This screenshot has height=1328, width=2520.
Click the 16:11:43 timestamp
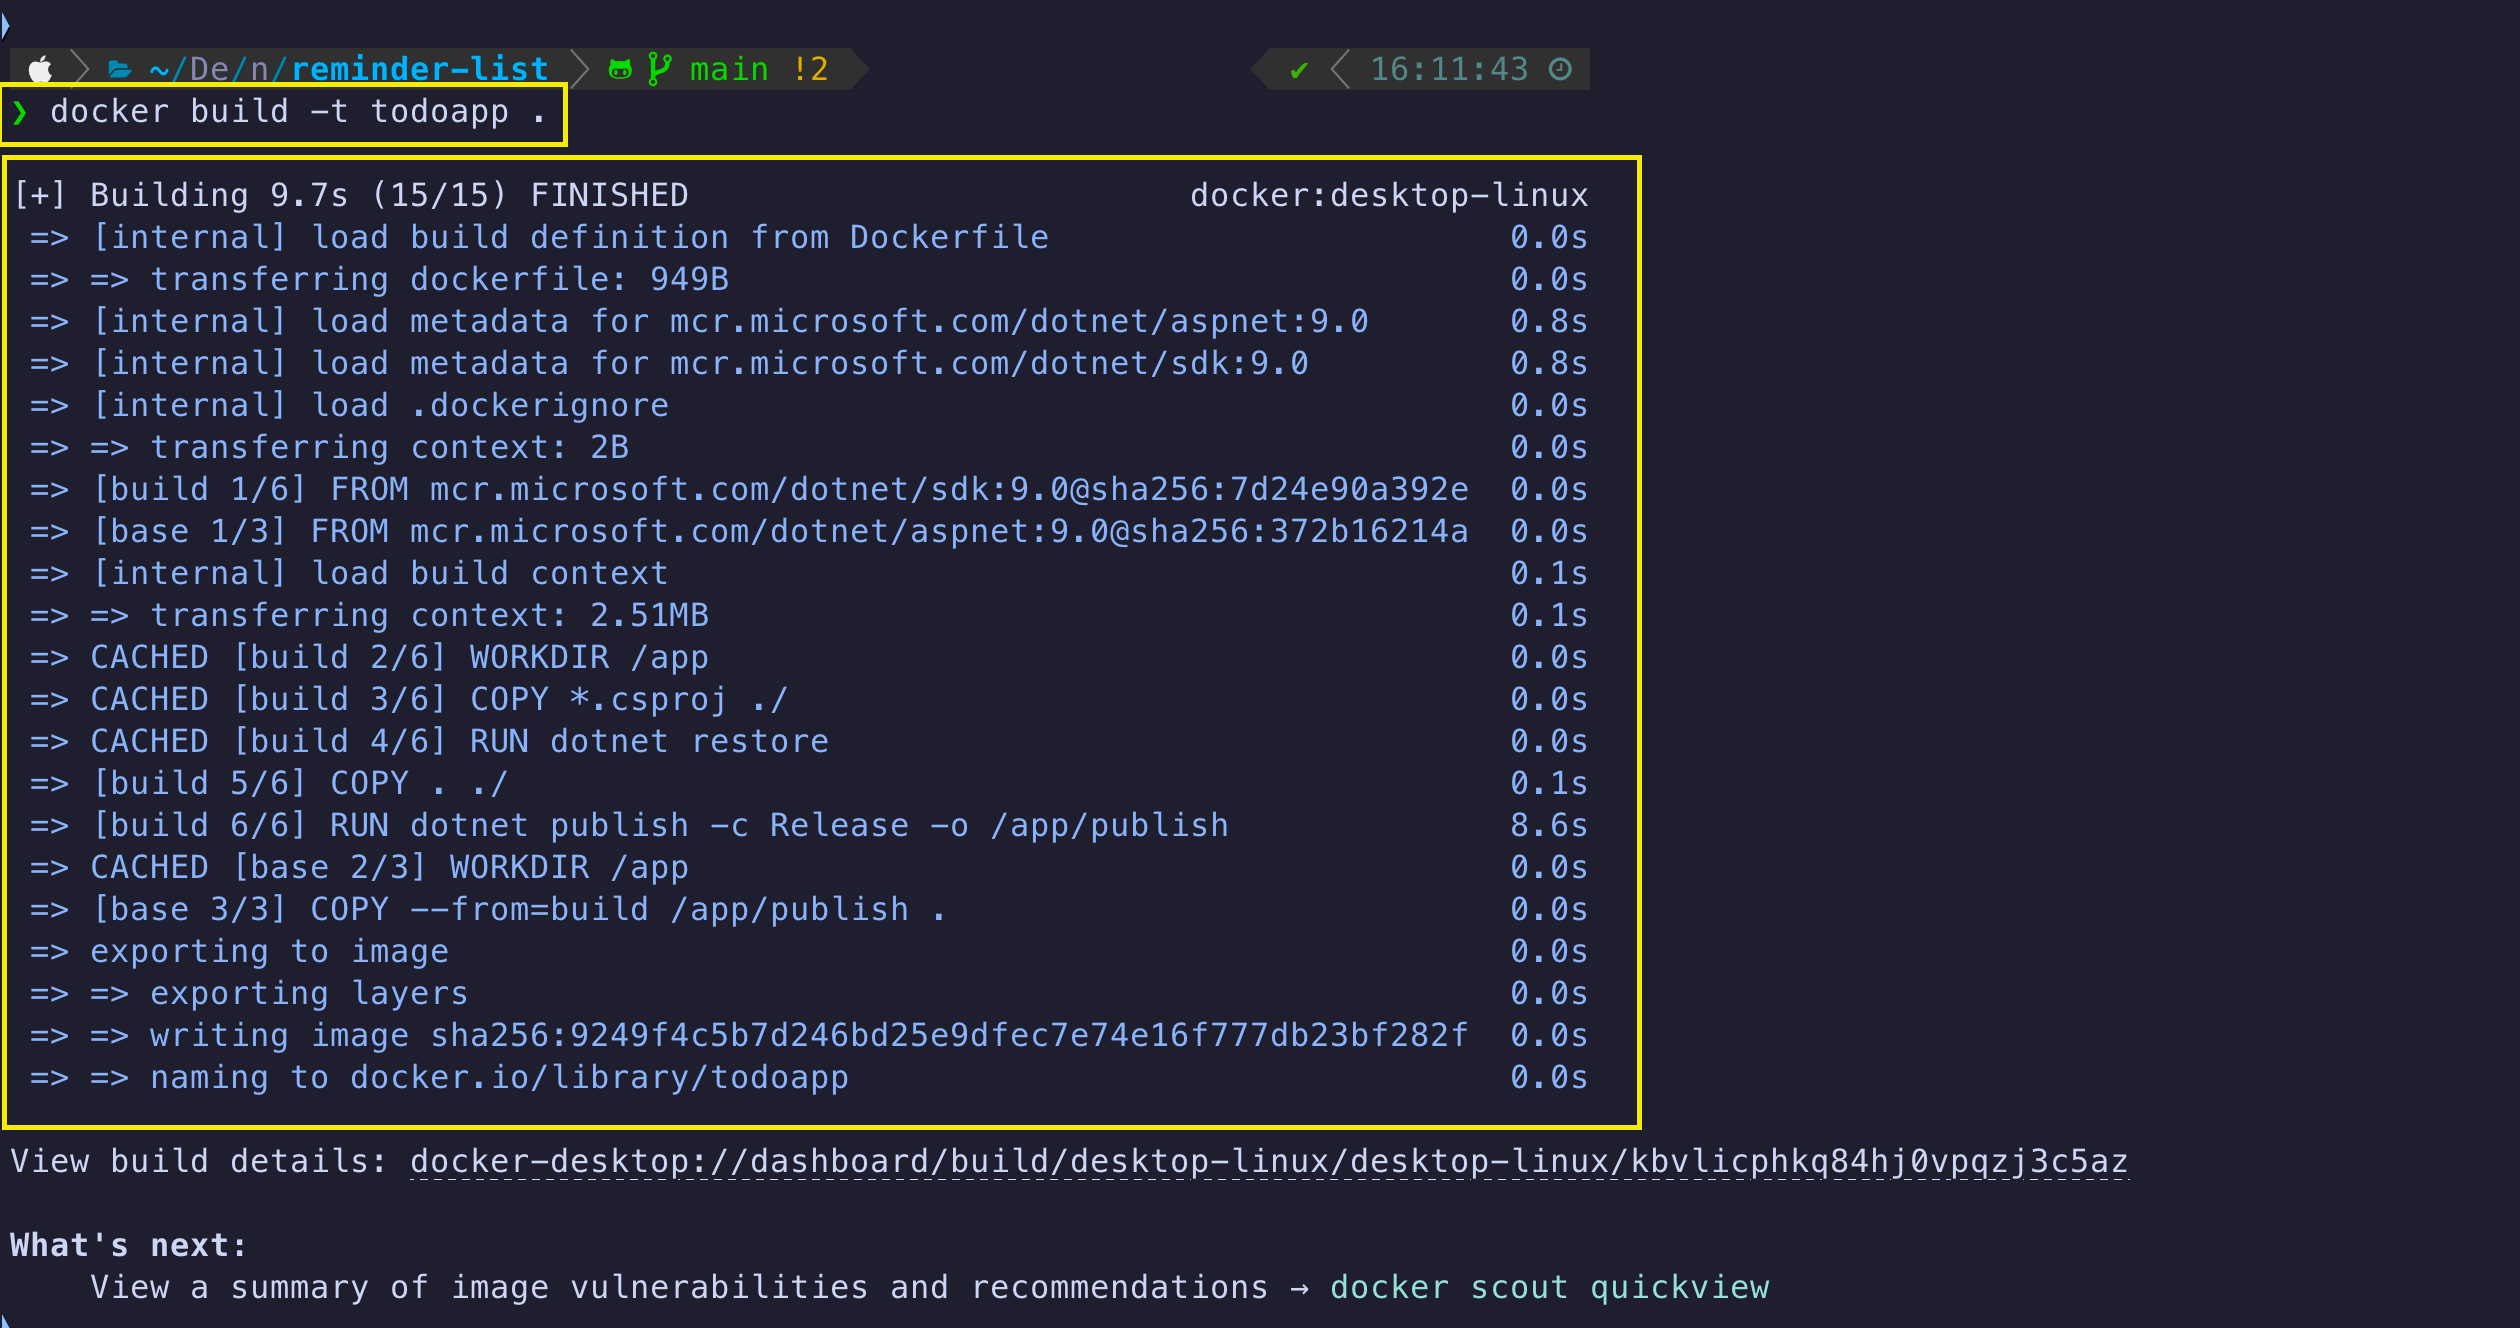click(1449, 69)
